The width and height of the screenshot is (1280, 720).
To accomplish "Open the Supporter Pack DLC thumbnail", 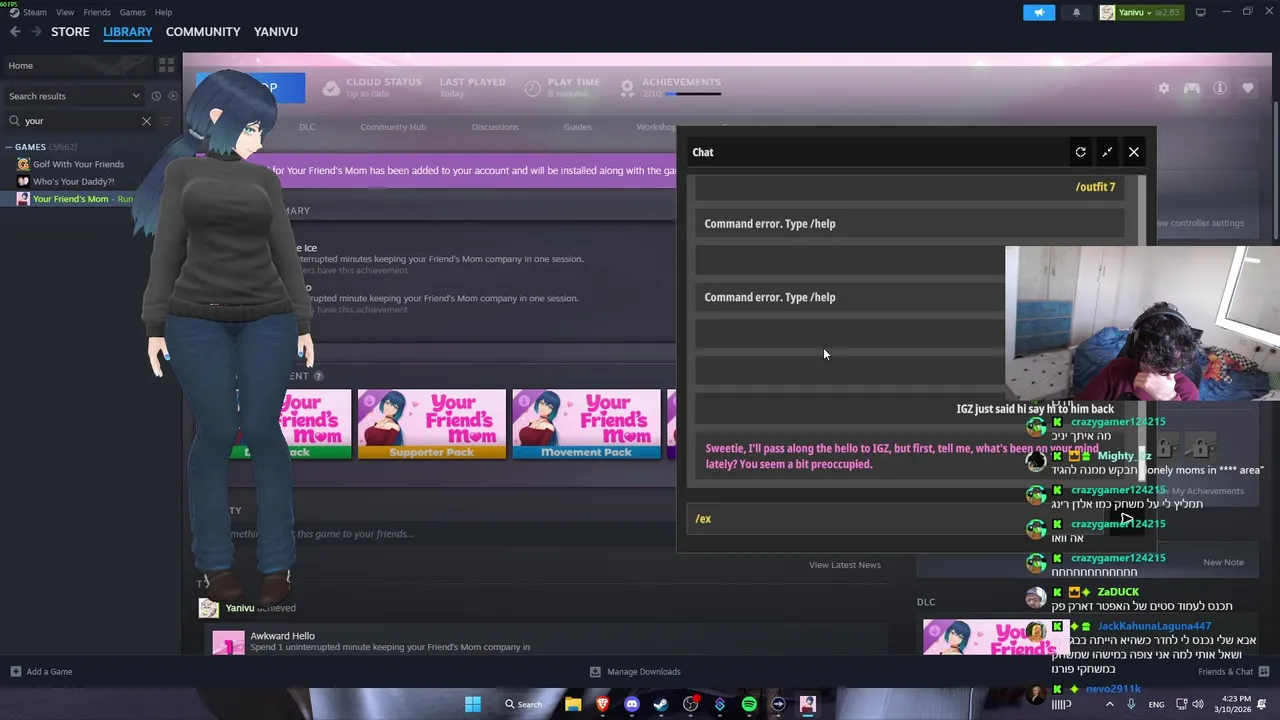I will click(x=431, y=425).
